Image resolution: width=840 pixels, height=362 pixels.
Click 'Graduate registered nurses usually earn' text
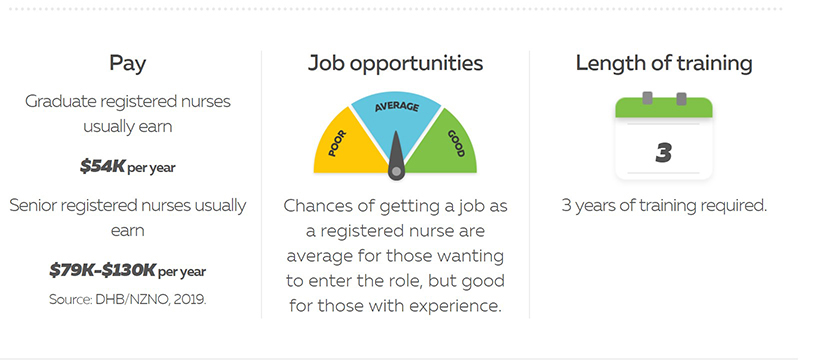coord(128,114)
